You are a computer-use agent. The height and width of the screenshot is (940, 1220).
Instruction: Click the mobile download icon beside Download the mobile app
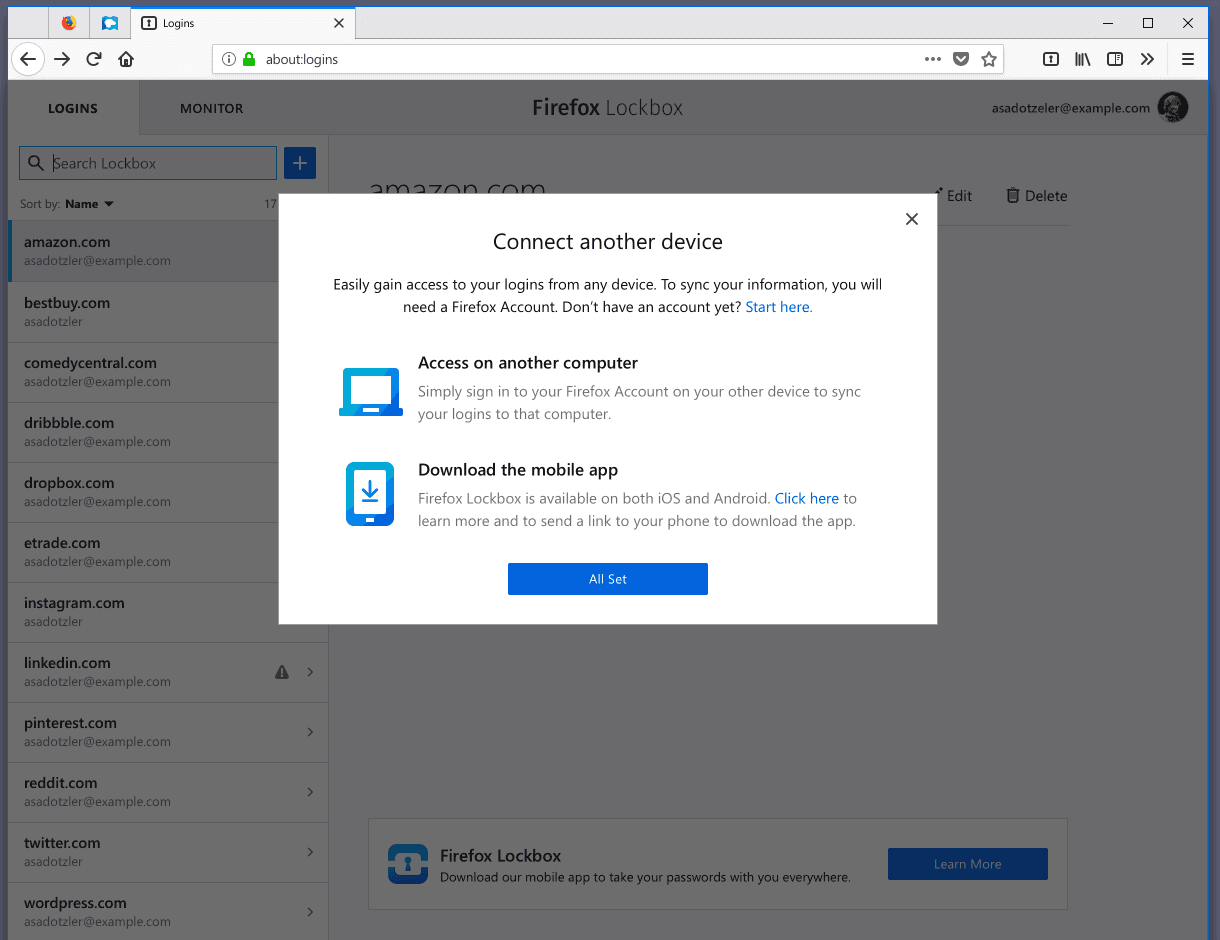[370, 494]
